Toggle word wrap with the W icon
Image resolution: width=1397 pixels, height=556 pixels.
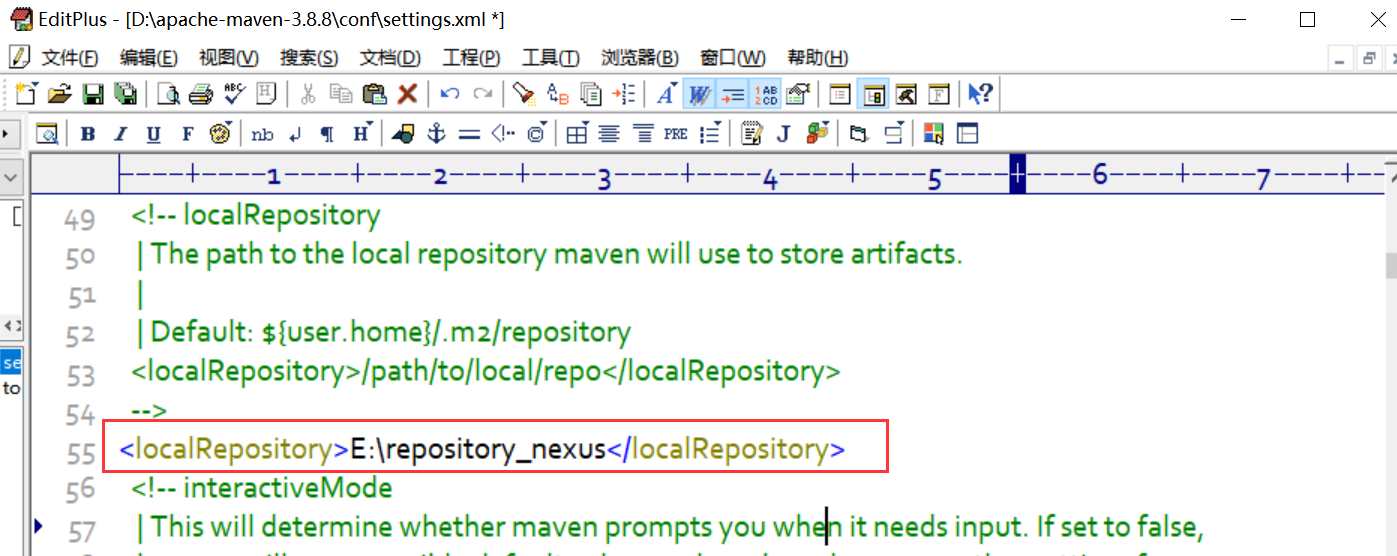point(699,94)
